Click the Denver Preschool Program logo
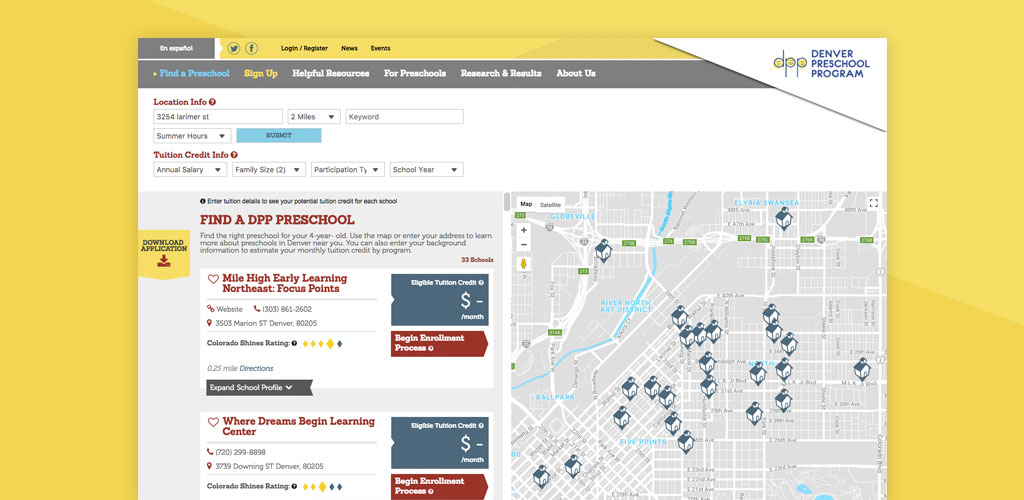The width and height of the screenshot is (1024, 500). (x=822, y=64)
